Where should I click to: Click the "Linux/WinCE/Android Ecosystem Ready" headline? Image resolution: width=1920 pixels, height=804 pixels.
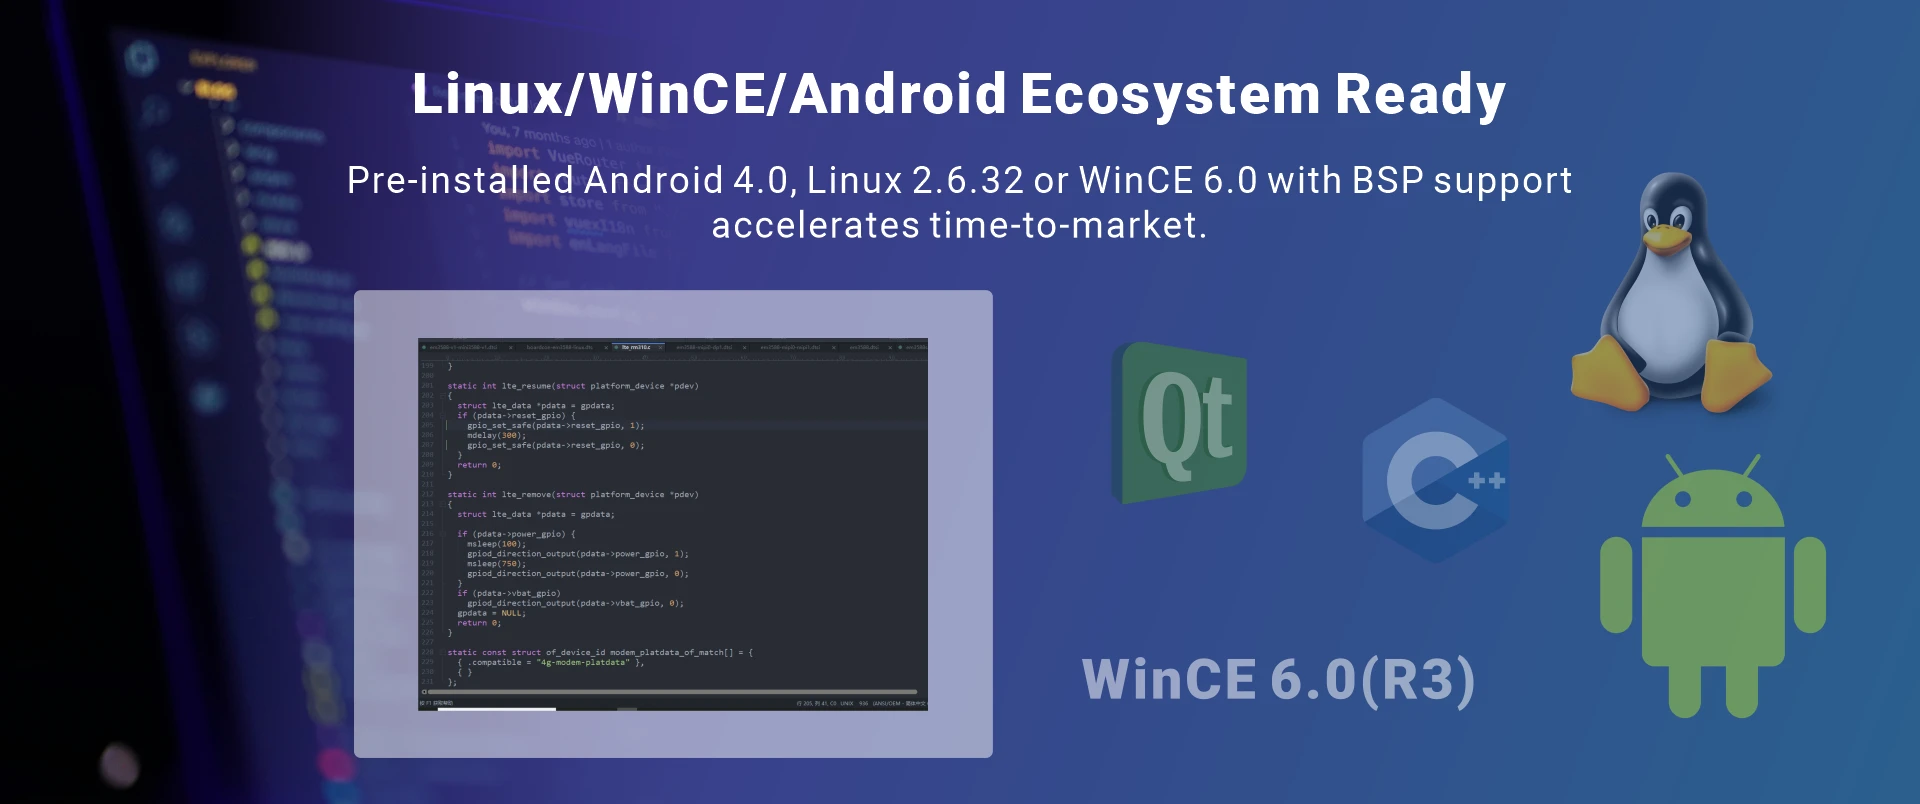click(x=959, y=95)
